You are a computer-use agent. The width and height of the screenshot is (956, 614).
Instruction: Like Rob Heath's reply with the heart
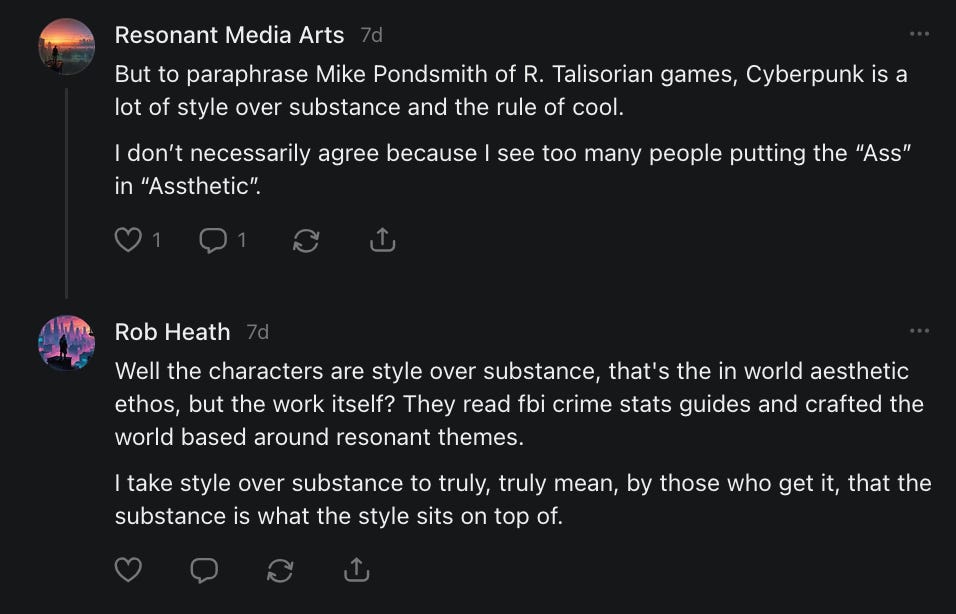click(128, 570)
